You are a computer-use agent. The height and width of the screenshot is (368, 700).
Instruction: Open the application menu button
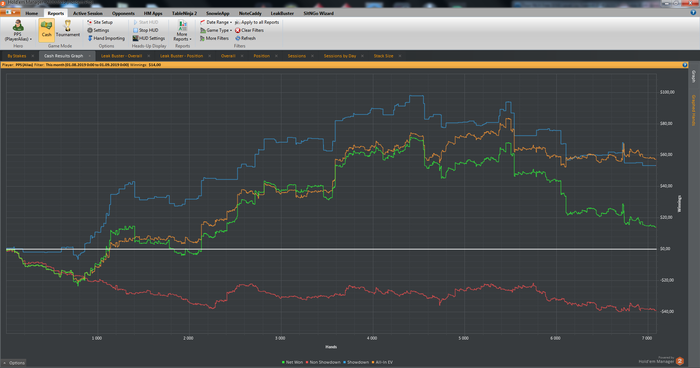[x=10, y=13]
